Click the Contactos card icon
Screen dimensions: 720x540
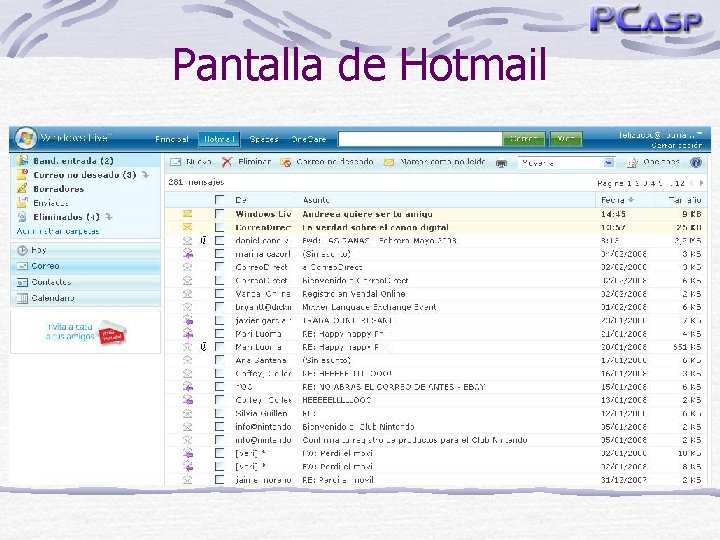click(22, 282)
